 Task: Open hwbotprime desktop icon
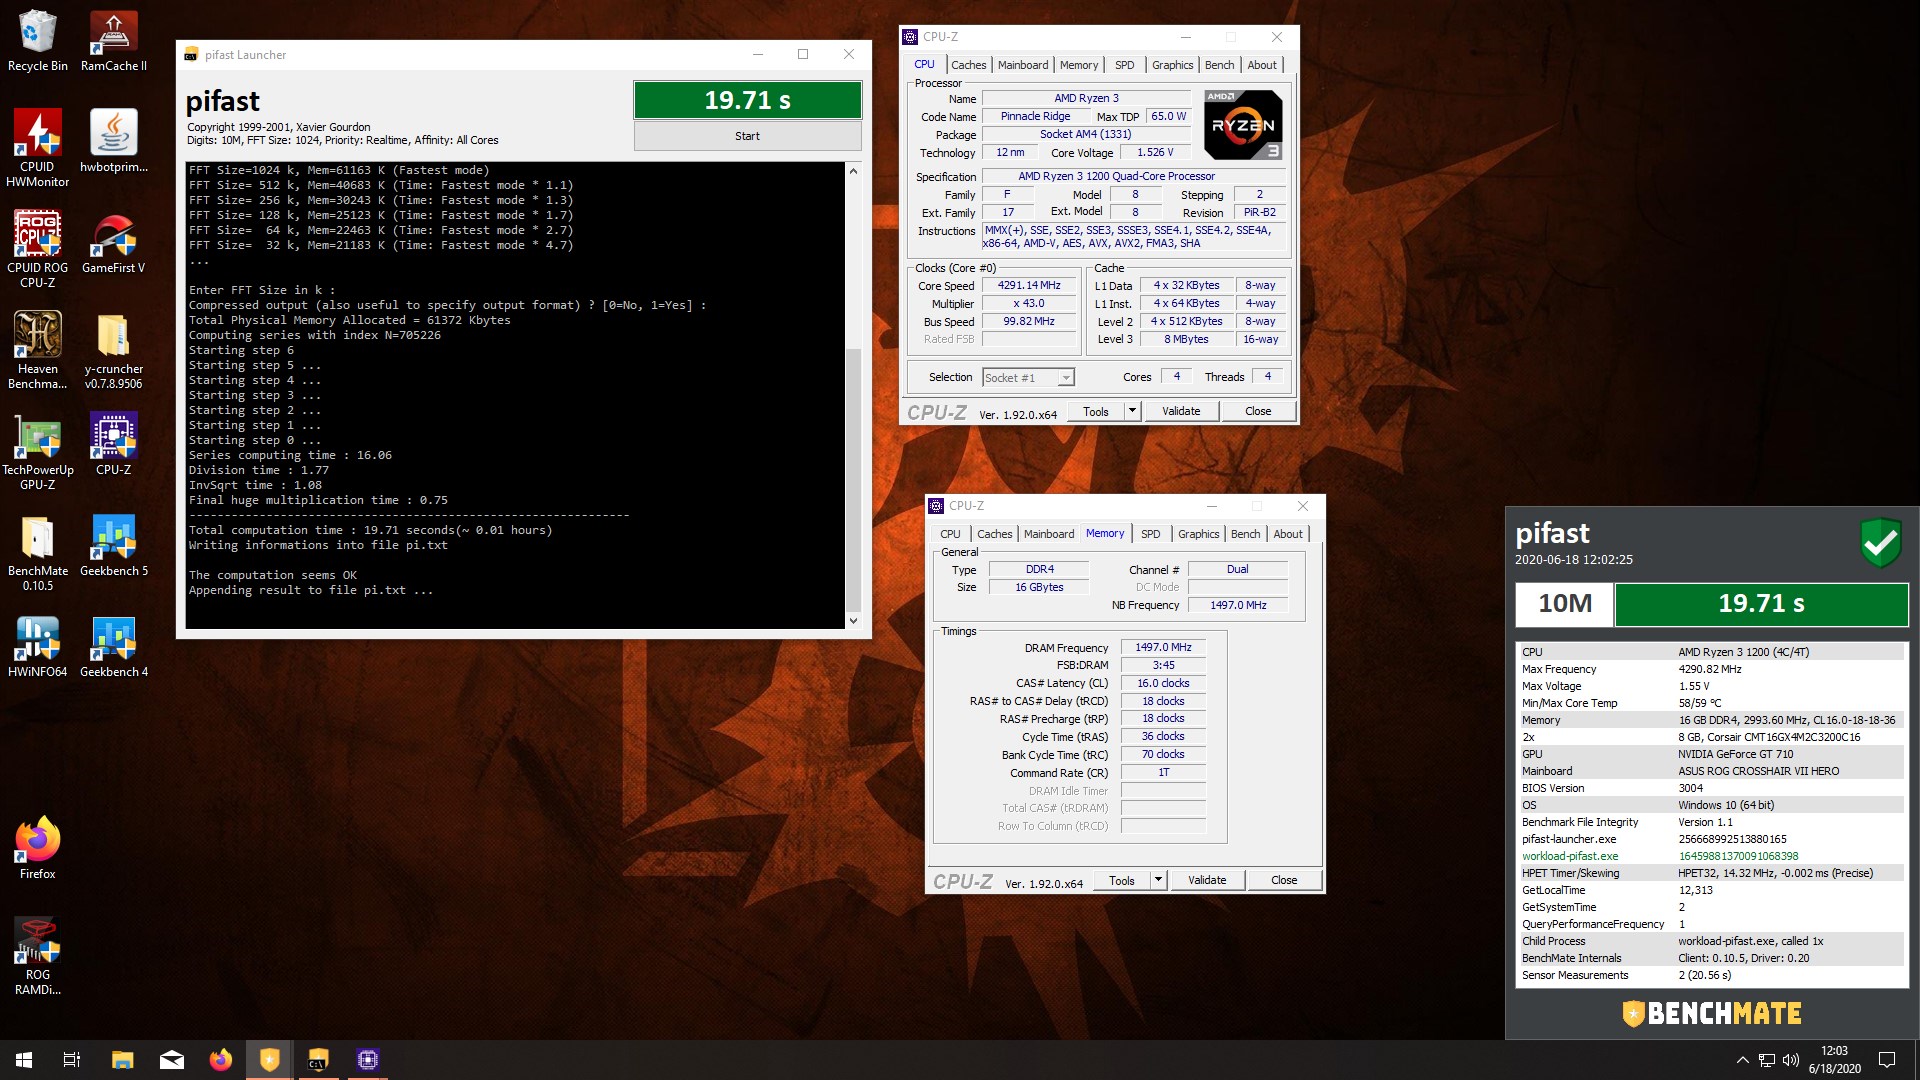click(x=113, y=140)
